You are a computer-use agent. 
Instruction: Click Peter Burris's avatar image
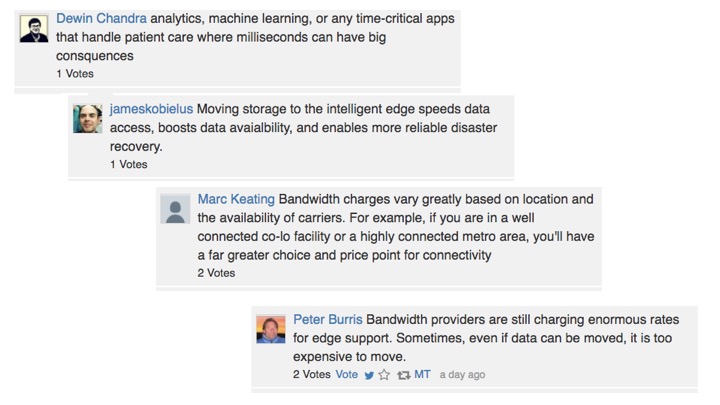[x=270, y=329]
